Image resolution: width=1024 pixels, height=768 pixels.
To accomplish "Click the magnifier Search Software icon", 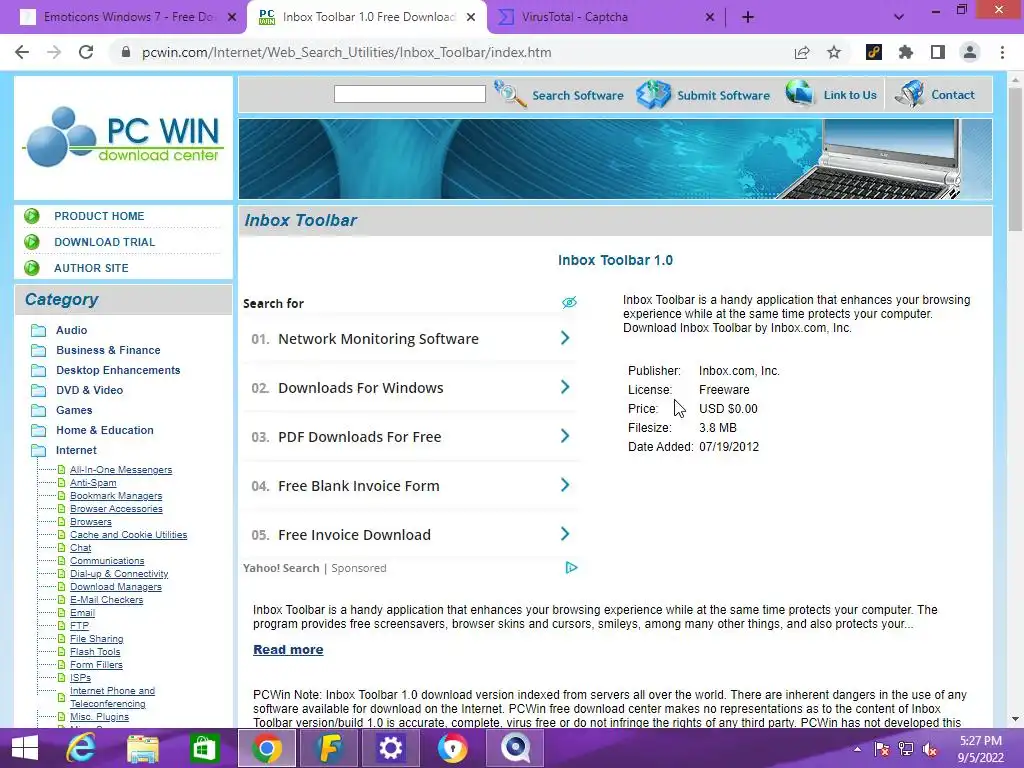I will tap(509, 94).
